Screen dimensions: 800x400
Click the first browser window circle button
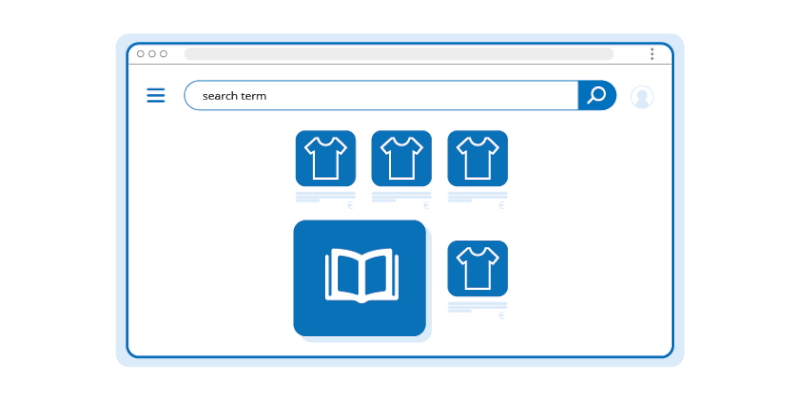coord(140,54)
